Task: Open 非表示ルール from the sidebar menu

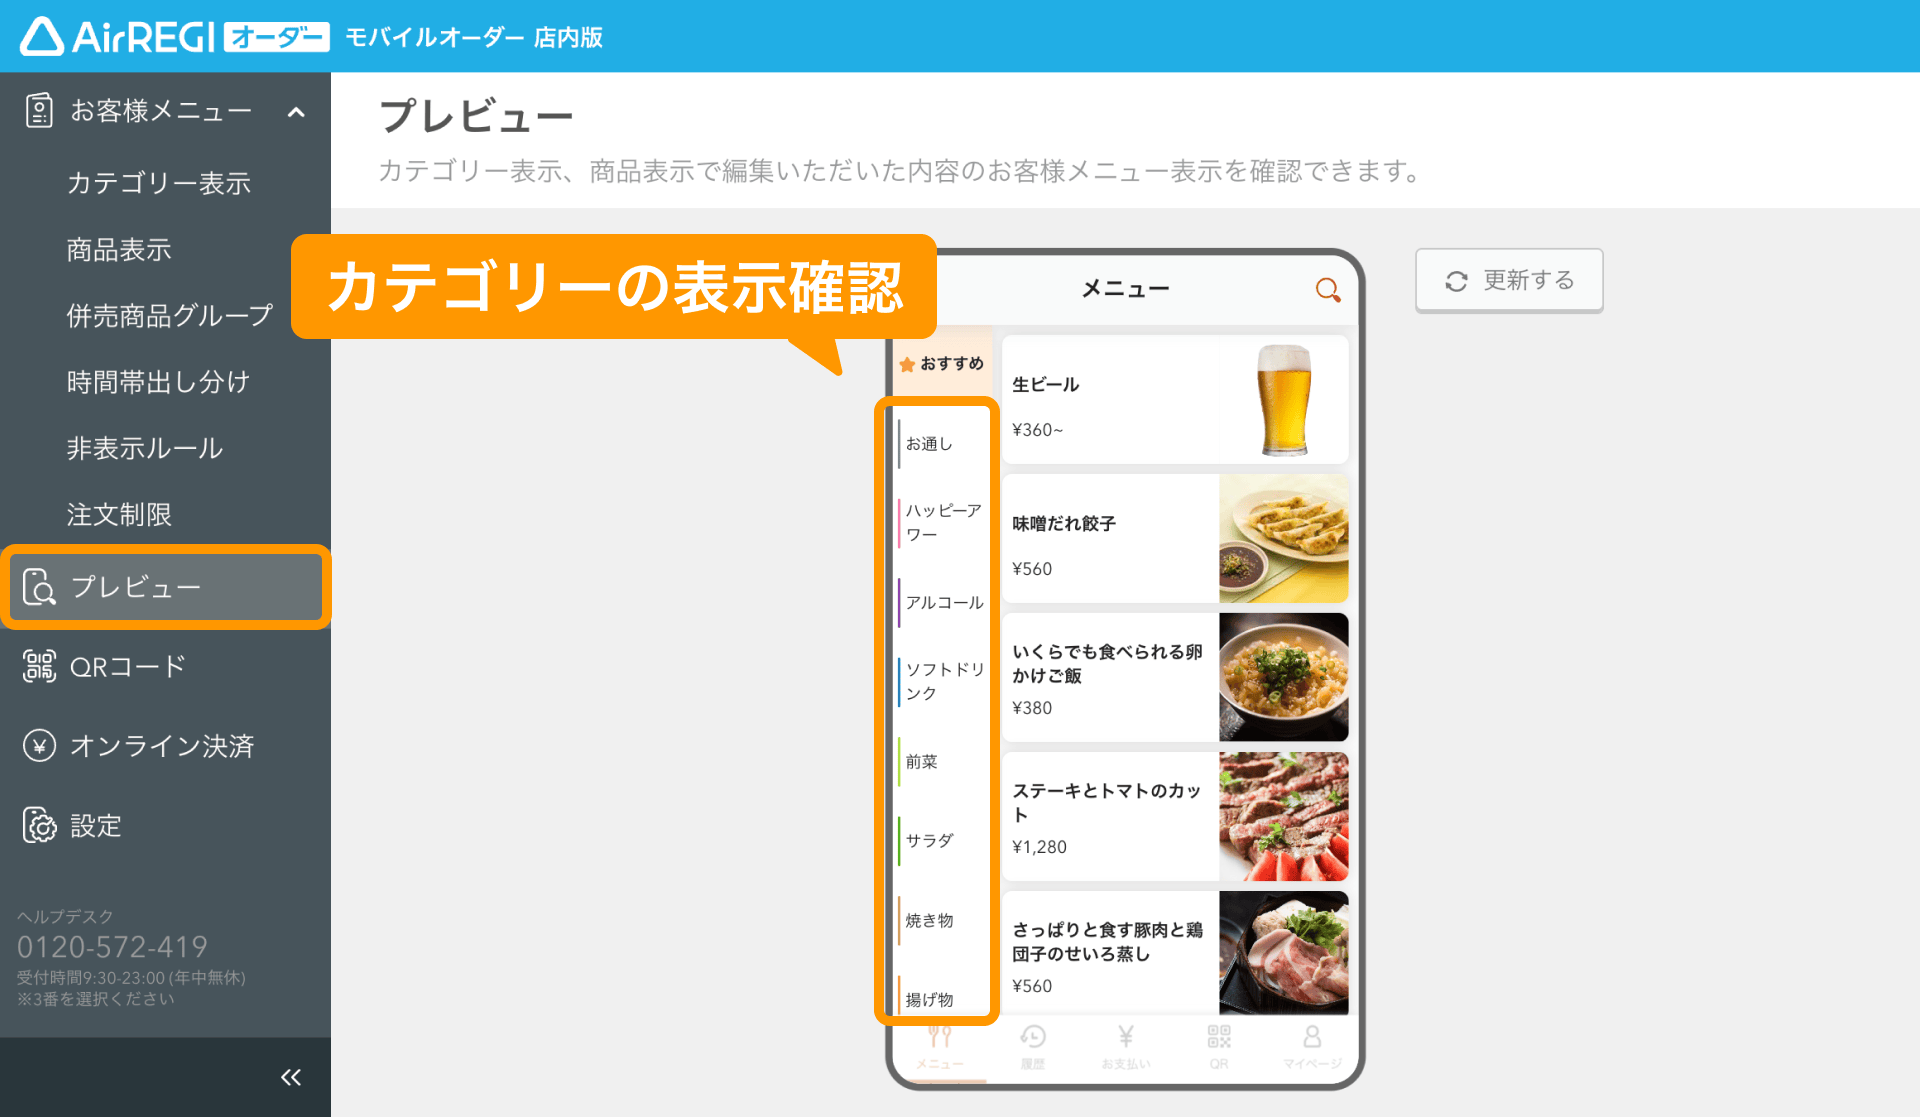Action: point(144,449)
